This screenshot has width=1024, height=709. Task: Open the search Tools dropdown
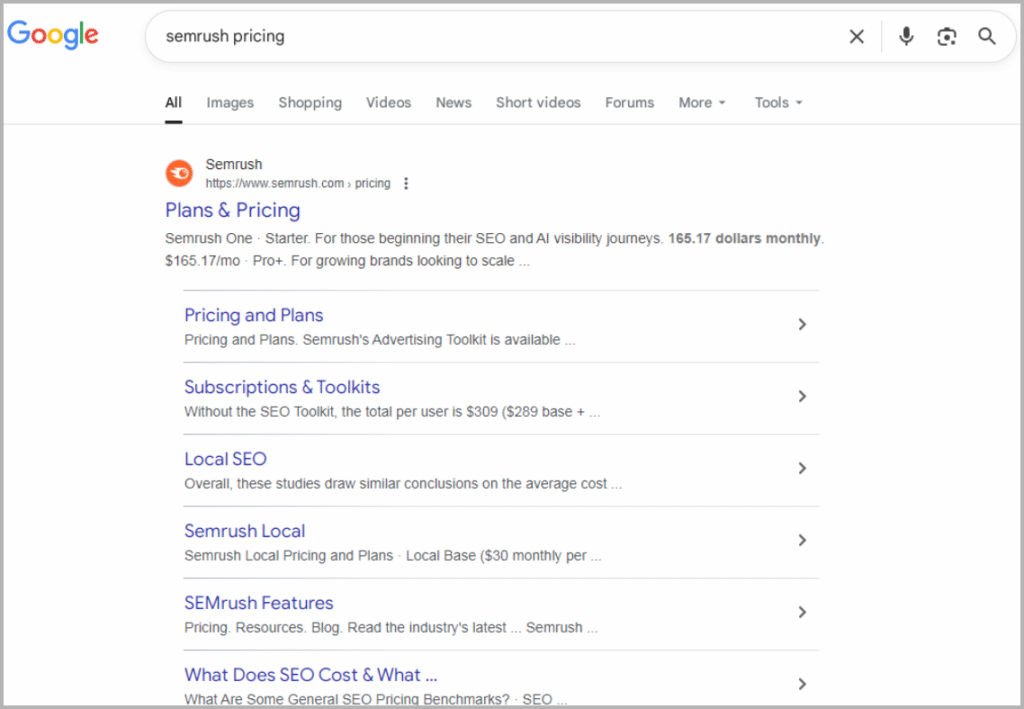777,102
